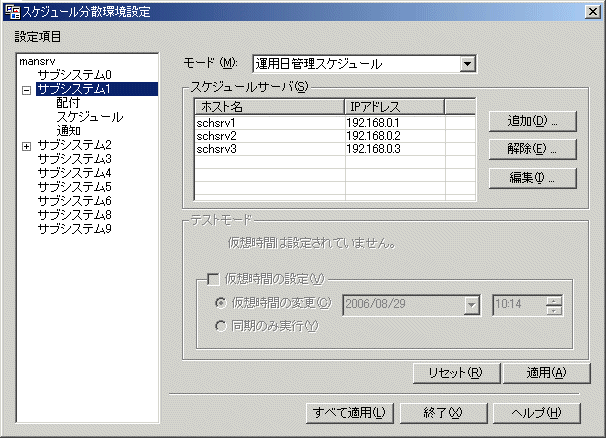
Task: Open help with ヘルプ(H) button
Action: (x=537, y=413)
